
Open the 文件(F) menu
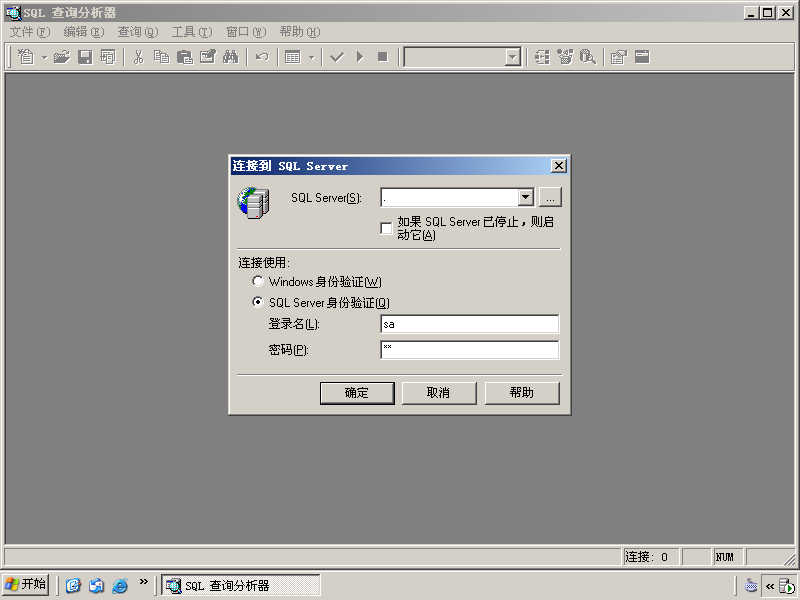coord(30,32)
